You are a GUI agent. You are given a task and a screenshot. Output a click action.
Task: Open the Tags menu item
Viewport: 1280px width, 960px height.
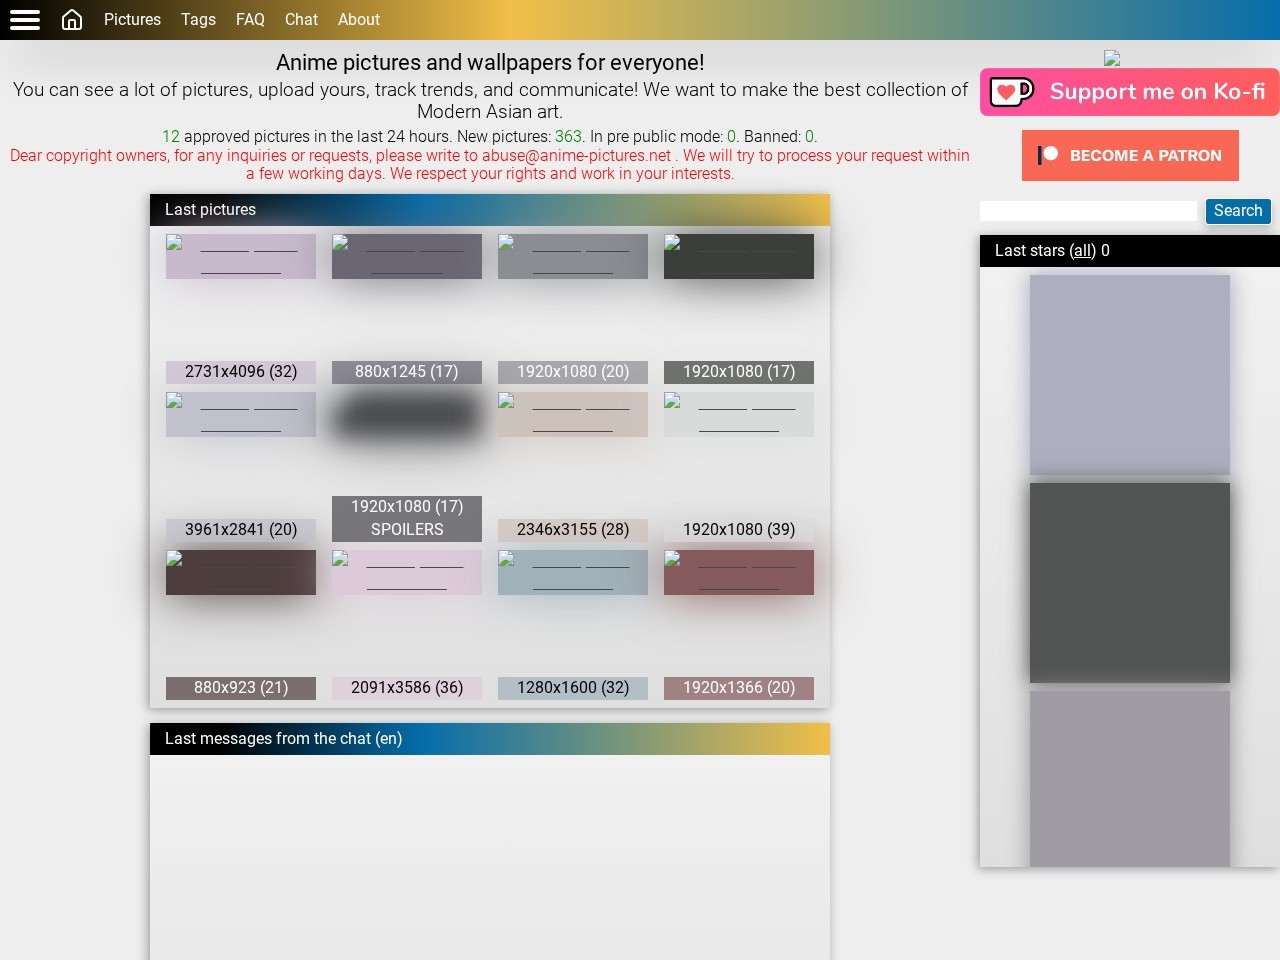198,20
